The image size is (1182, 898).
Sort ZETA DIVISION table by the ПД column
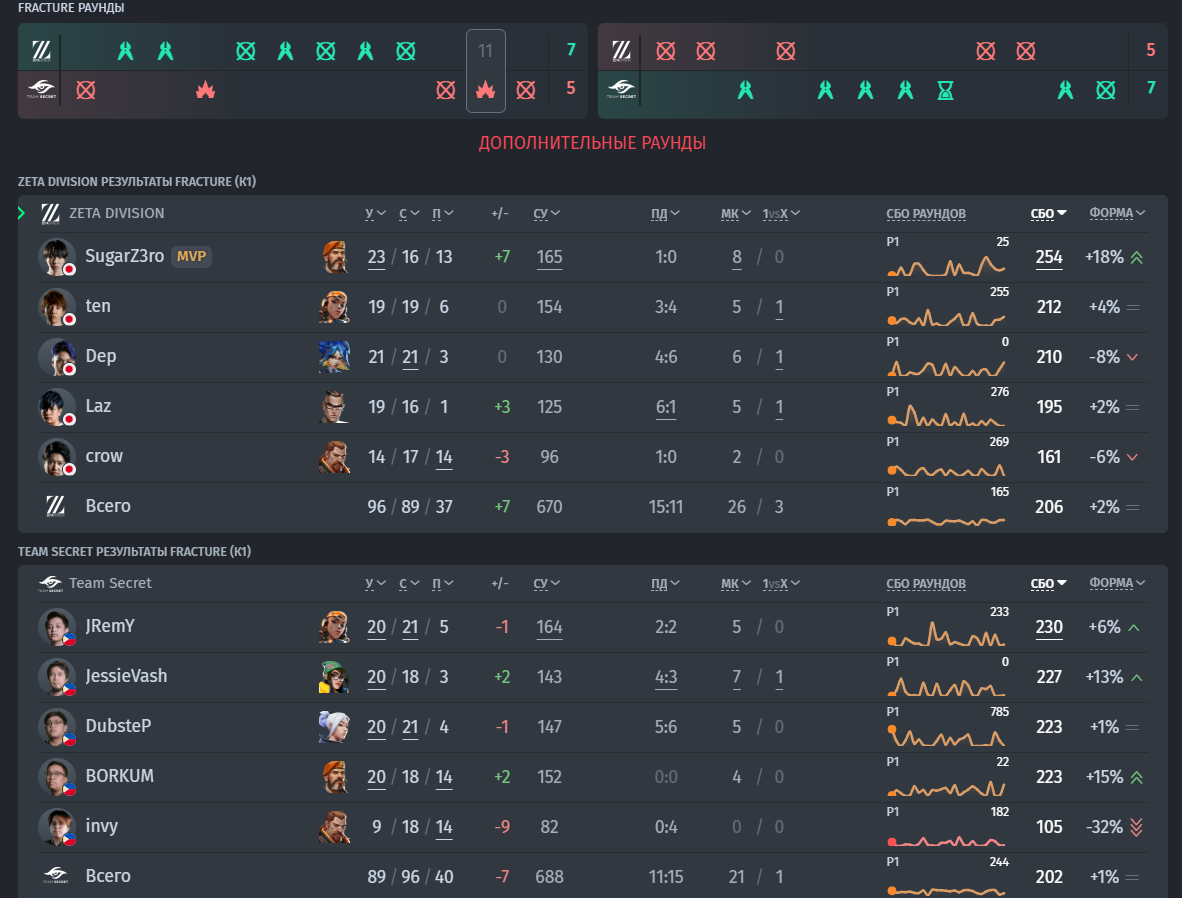666,213
